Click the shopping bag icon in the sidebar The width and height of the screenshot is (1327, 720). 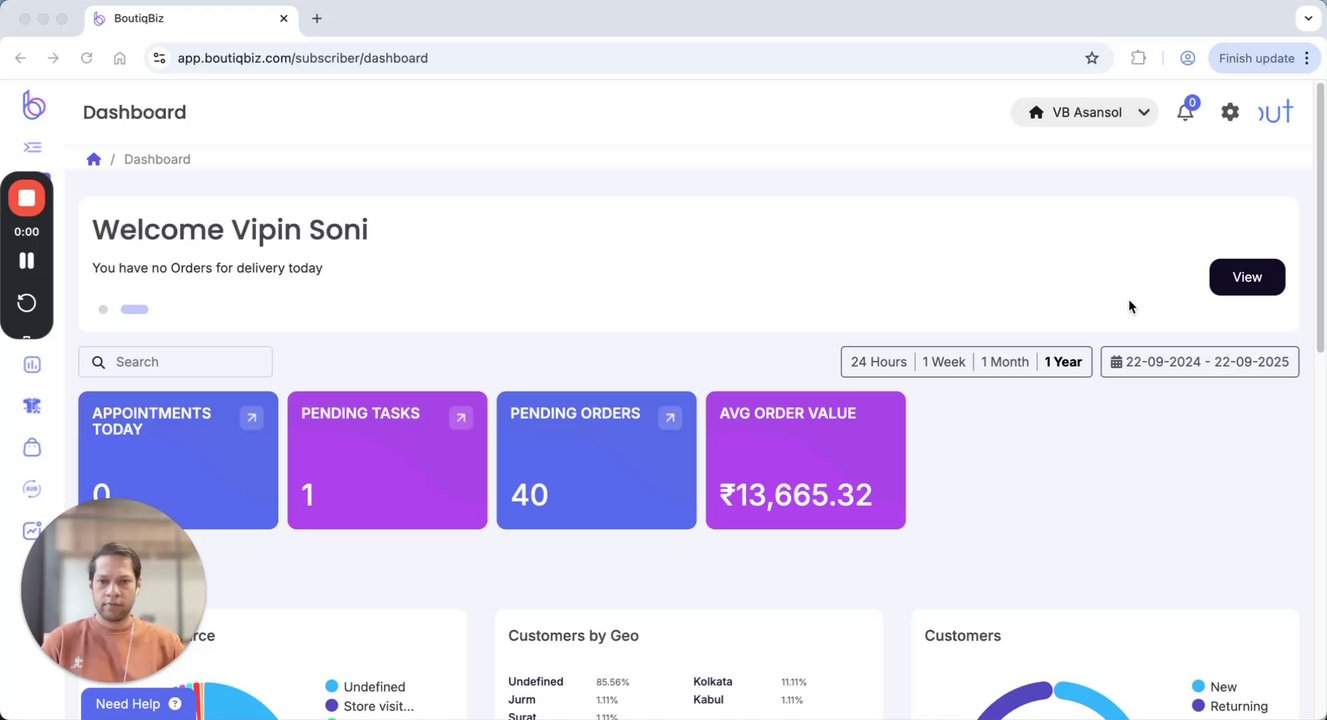pos(32,447)
